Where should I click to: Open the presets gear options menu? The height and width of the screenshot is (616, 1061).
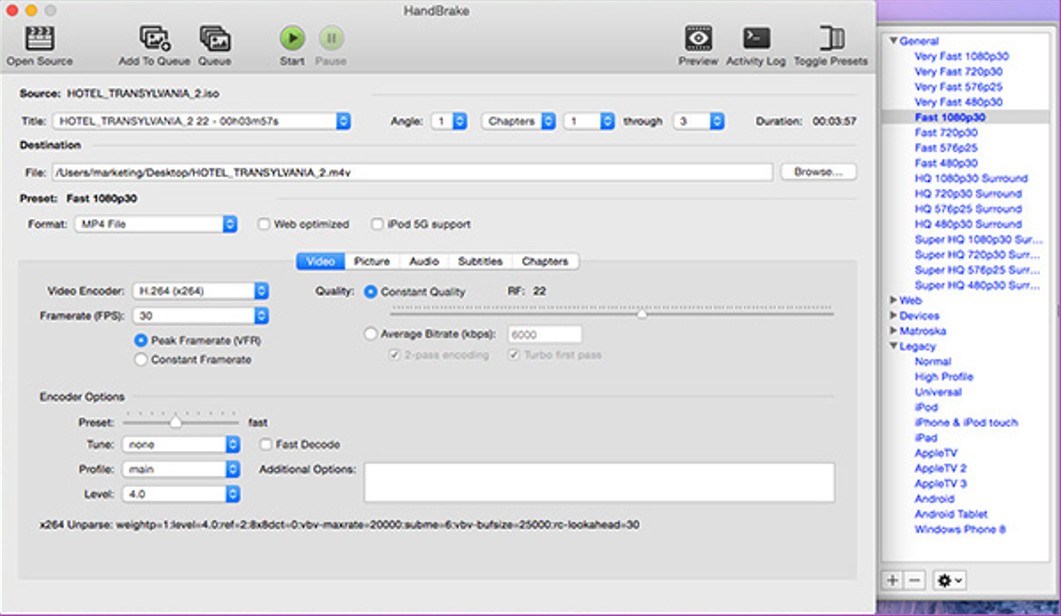949,580
